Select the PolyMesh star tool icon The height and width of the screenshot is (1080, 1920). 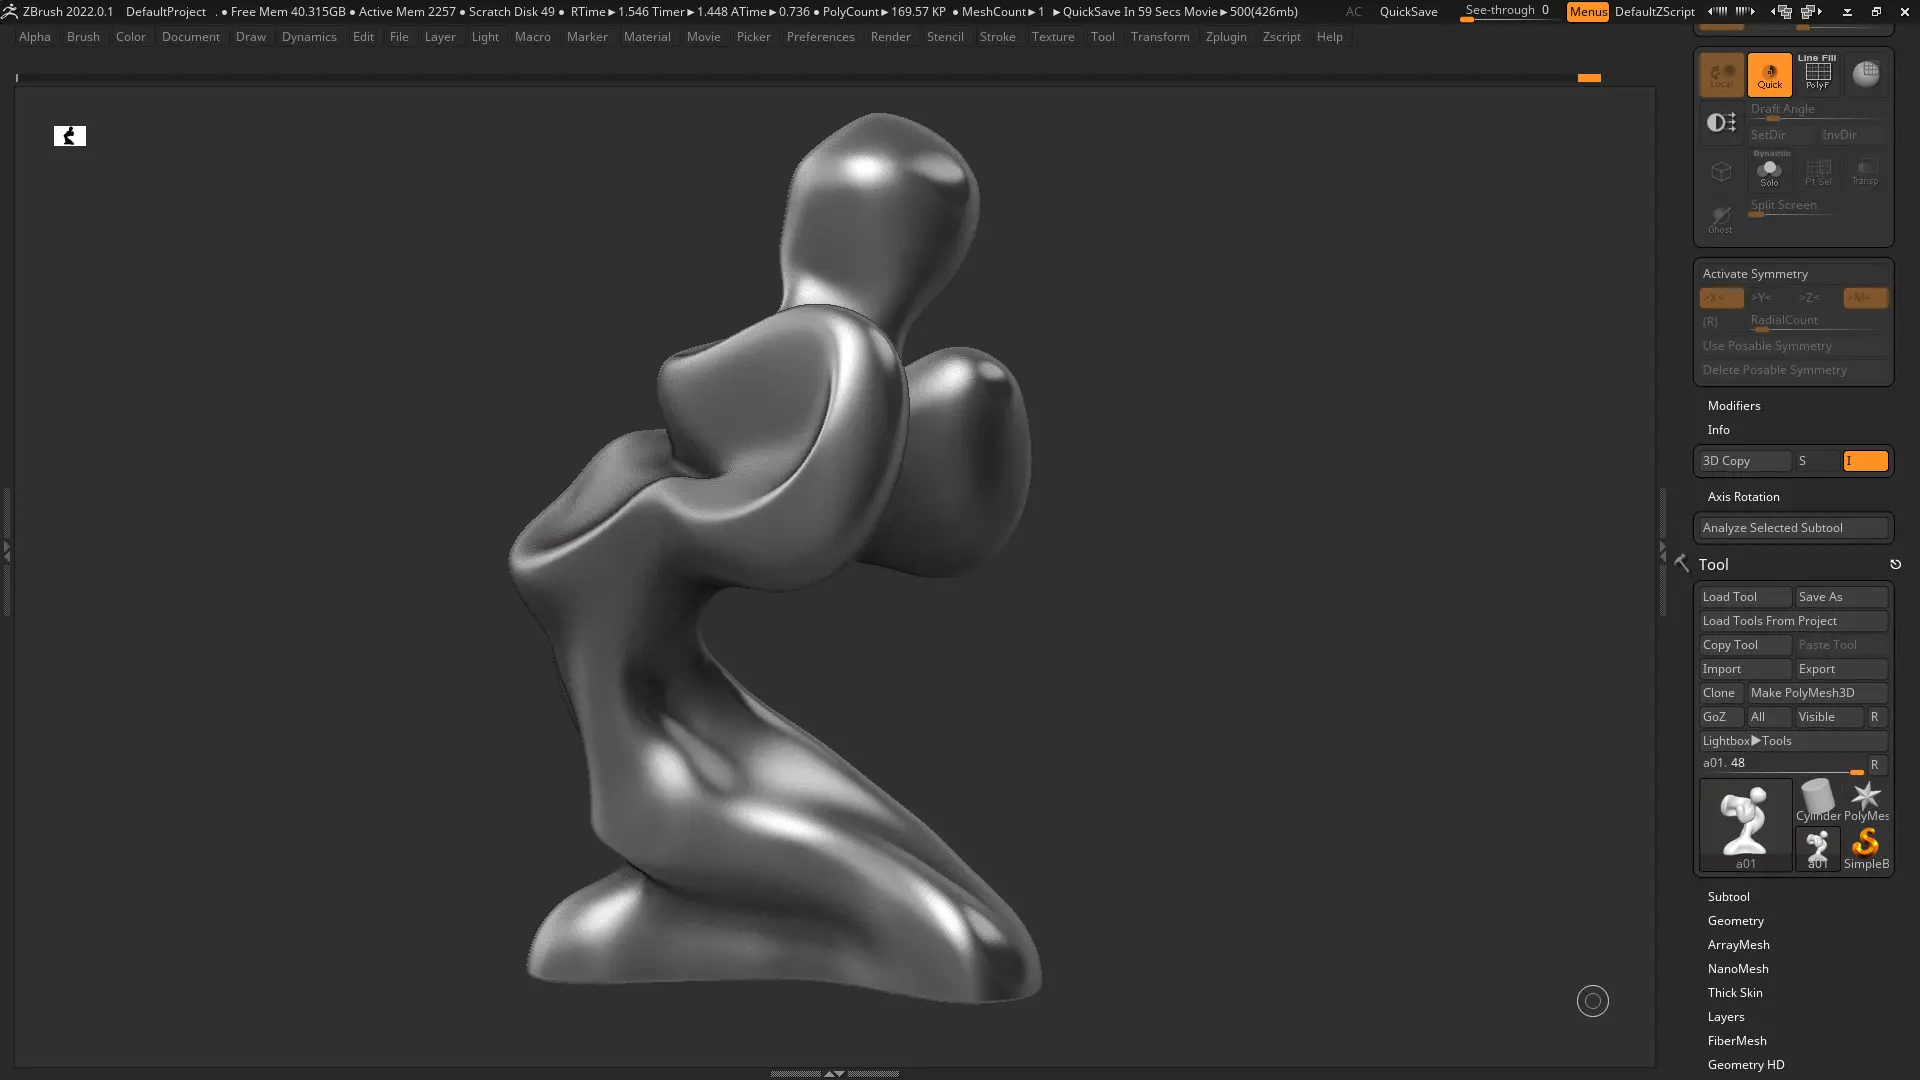pyautogui.click(x=1865, y=802)
